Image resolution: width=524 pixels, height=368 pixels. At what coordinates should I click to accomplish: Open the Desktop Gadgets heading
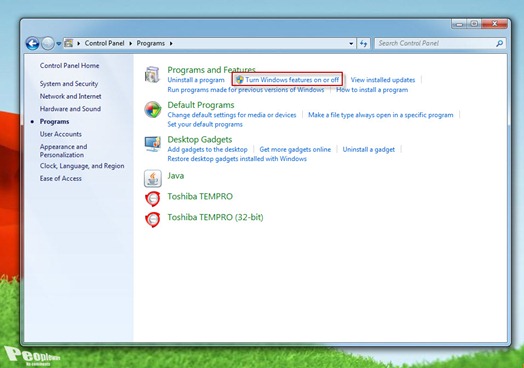[x=200, y=139]
